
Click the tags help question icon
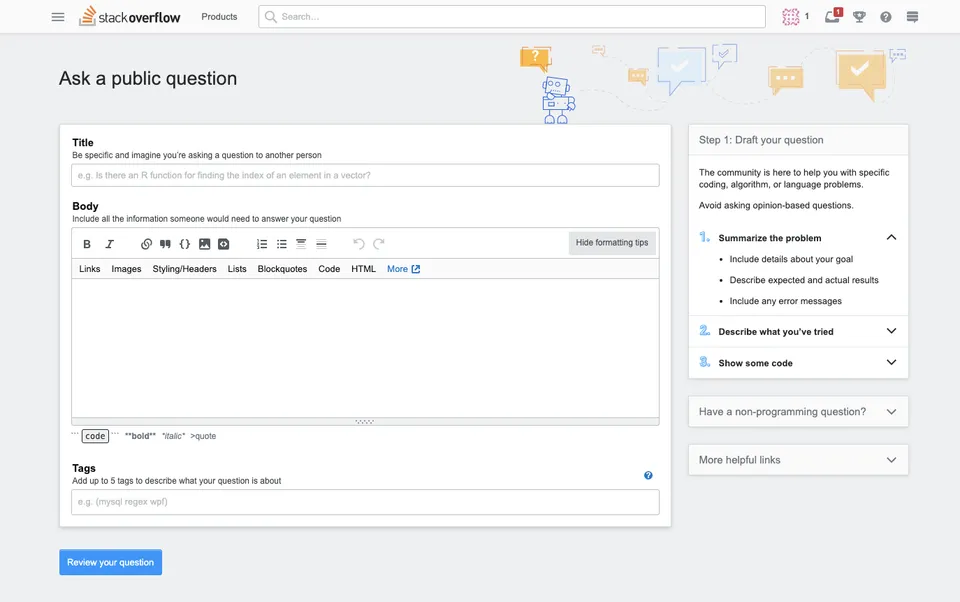click(x=648, y=475)
